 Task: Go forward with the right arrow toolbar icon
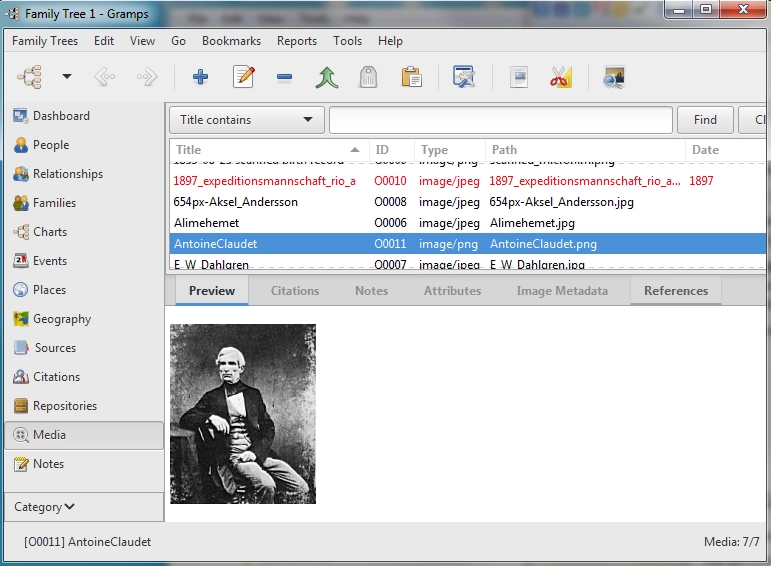click(x=147, y=77)
